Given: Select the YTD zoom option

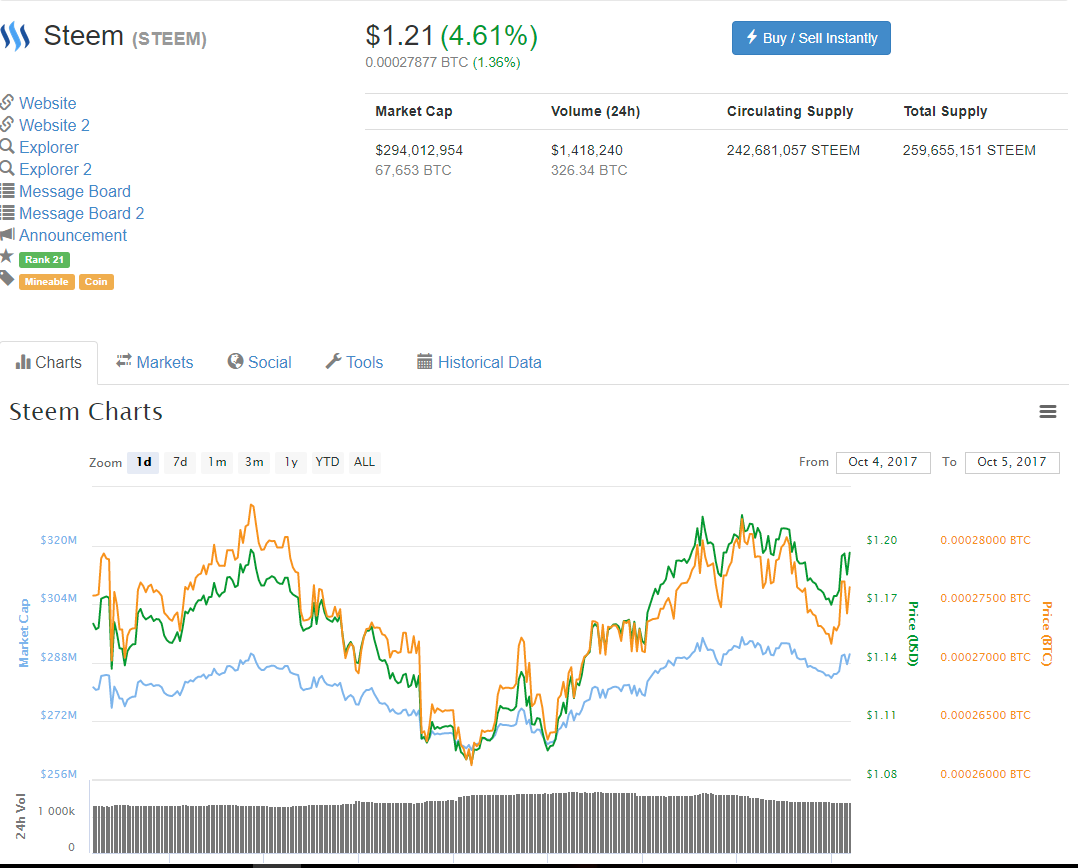Looking at the screenshot, I should 327,462.
